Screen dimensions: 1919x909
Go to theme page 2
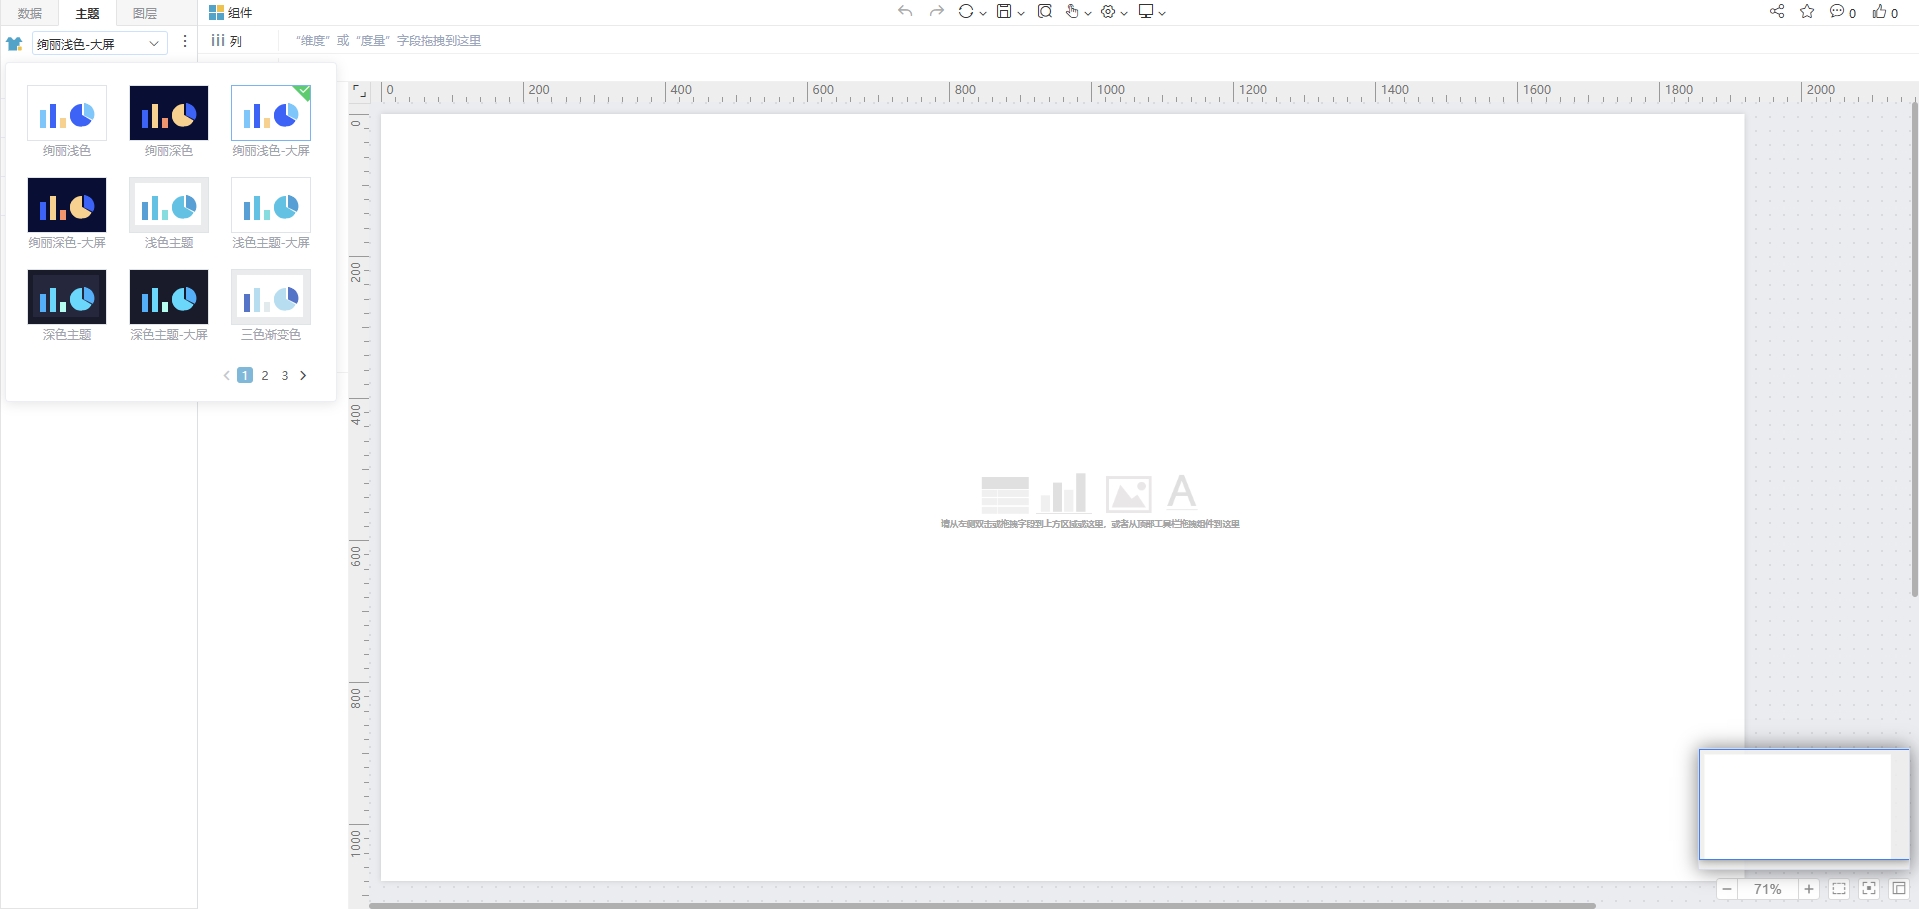pos(265,376)
